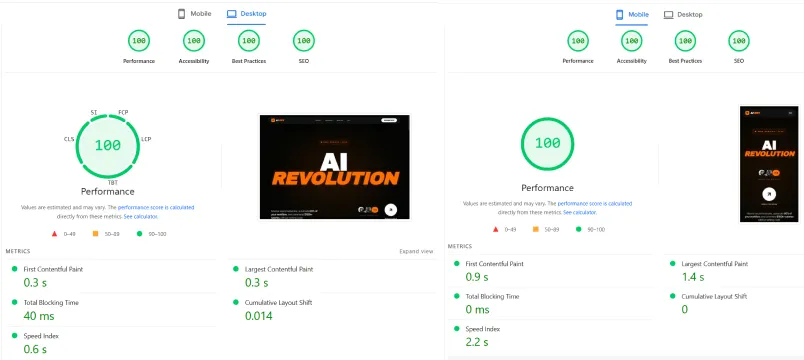The image size is (804, 360).
Task: Click the SEO score gauge in mobile report
Action: [x=739, y=41]
